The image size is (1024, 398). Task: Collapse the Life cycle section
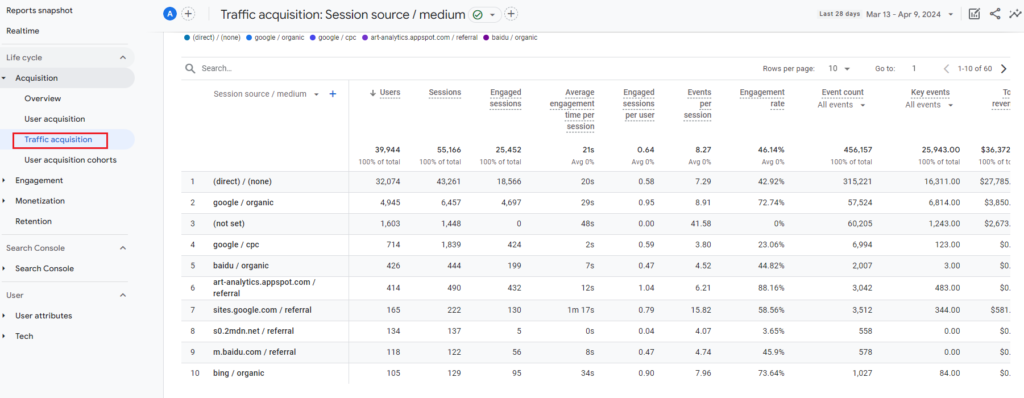[123, 58]
